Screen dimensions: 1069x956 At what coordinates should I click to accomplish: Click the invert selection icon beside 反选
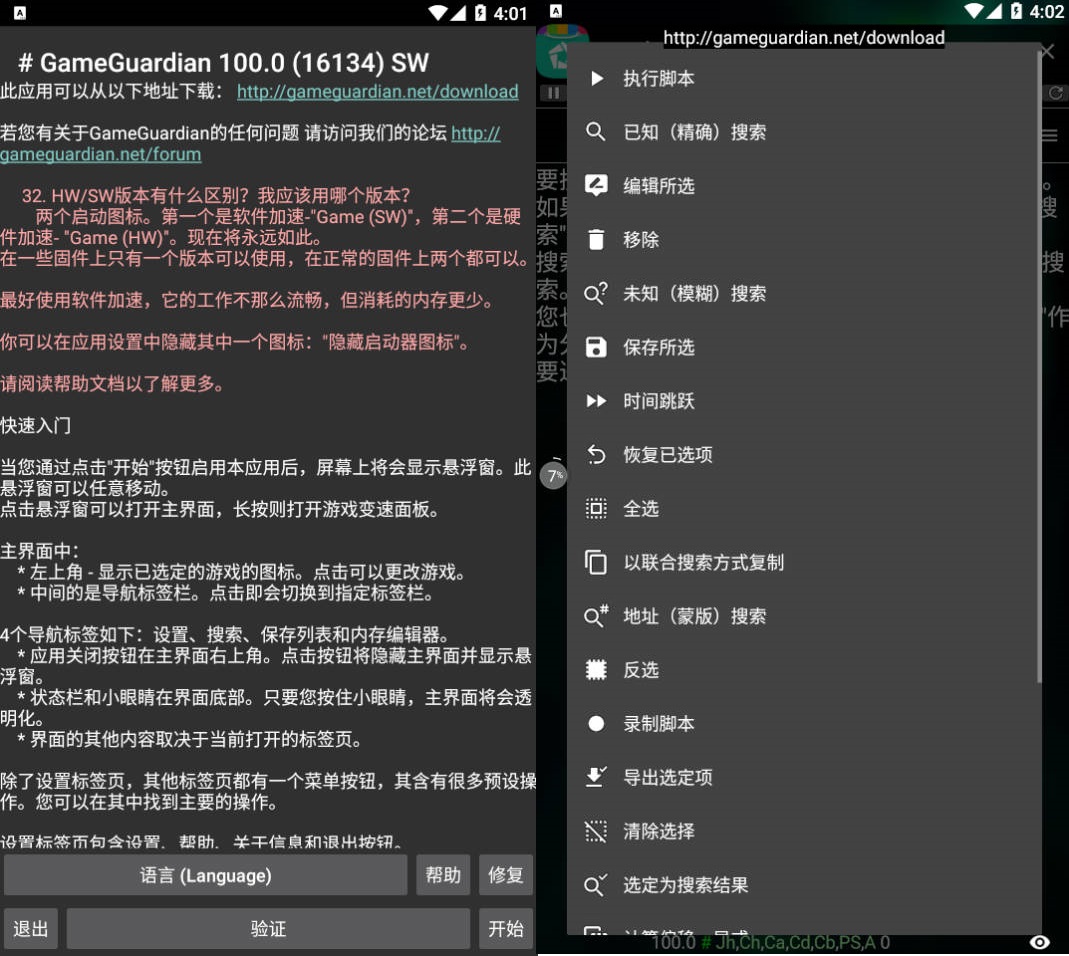596,670
